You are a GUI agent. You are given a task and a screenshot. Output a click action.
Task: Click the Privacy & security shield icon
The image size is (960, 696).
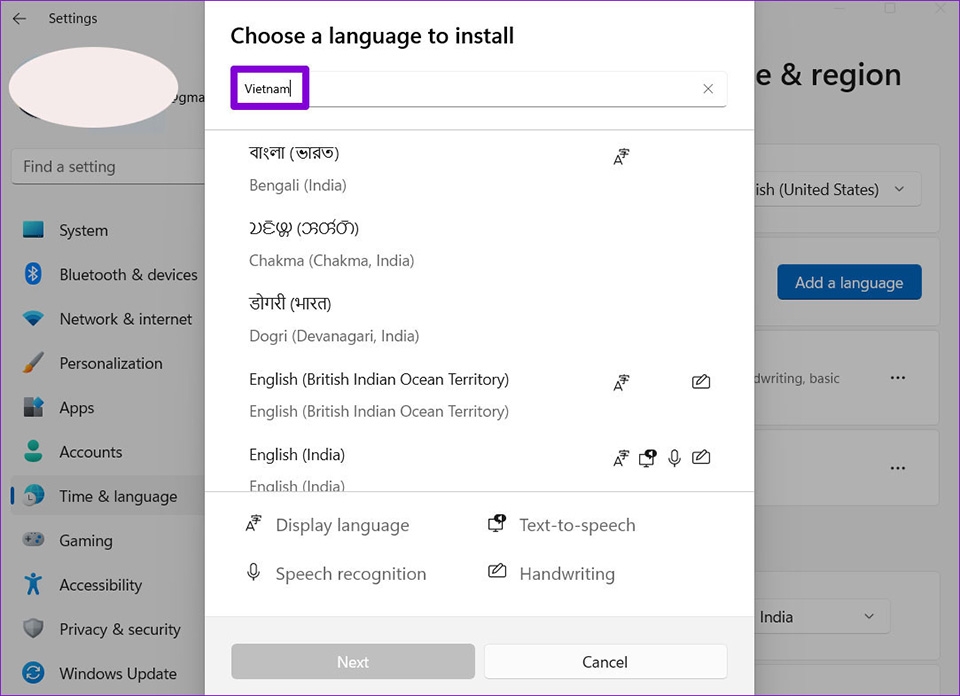(34, 629)
